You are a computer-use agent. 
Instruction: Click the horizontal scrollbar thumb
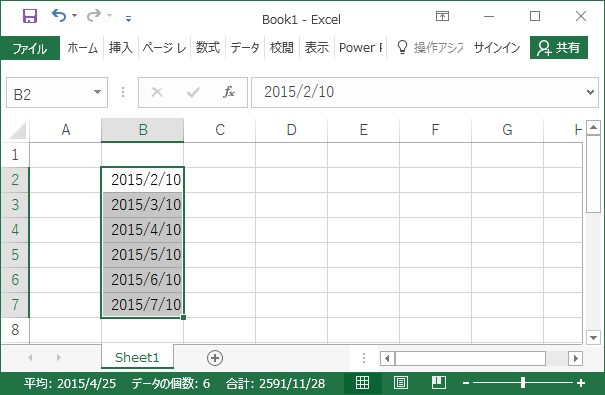[x=470, y=359]
